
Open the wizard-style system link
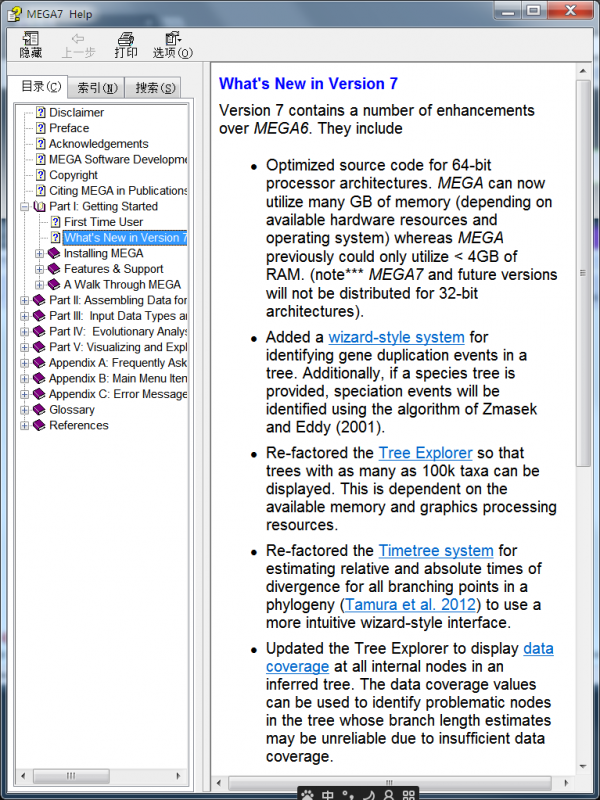click(x=396, y=337)
